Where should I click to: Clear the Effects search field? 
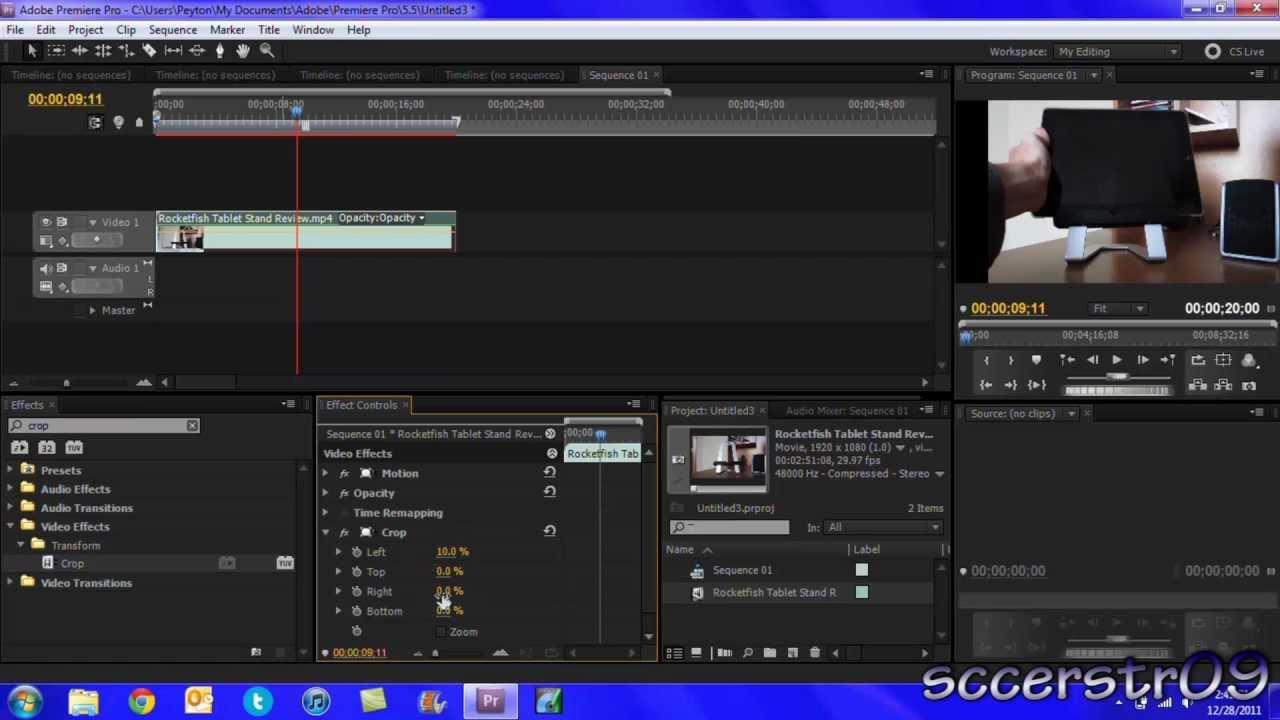192,426
